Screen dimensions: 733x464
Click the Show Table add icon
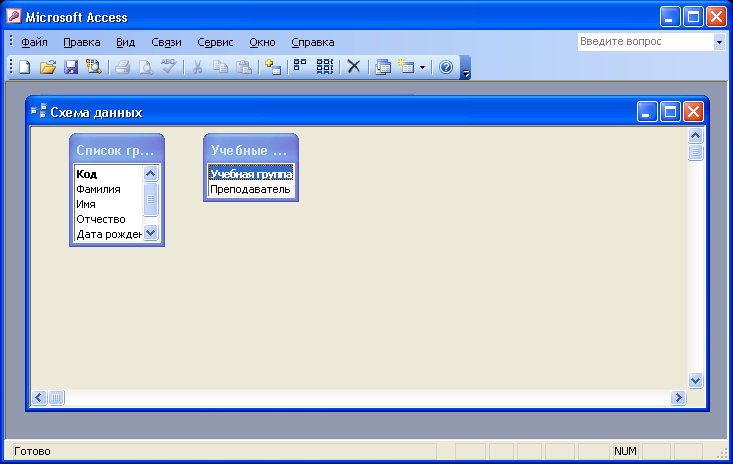coord(273,67)
